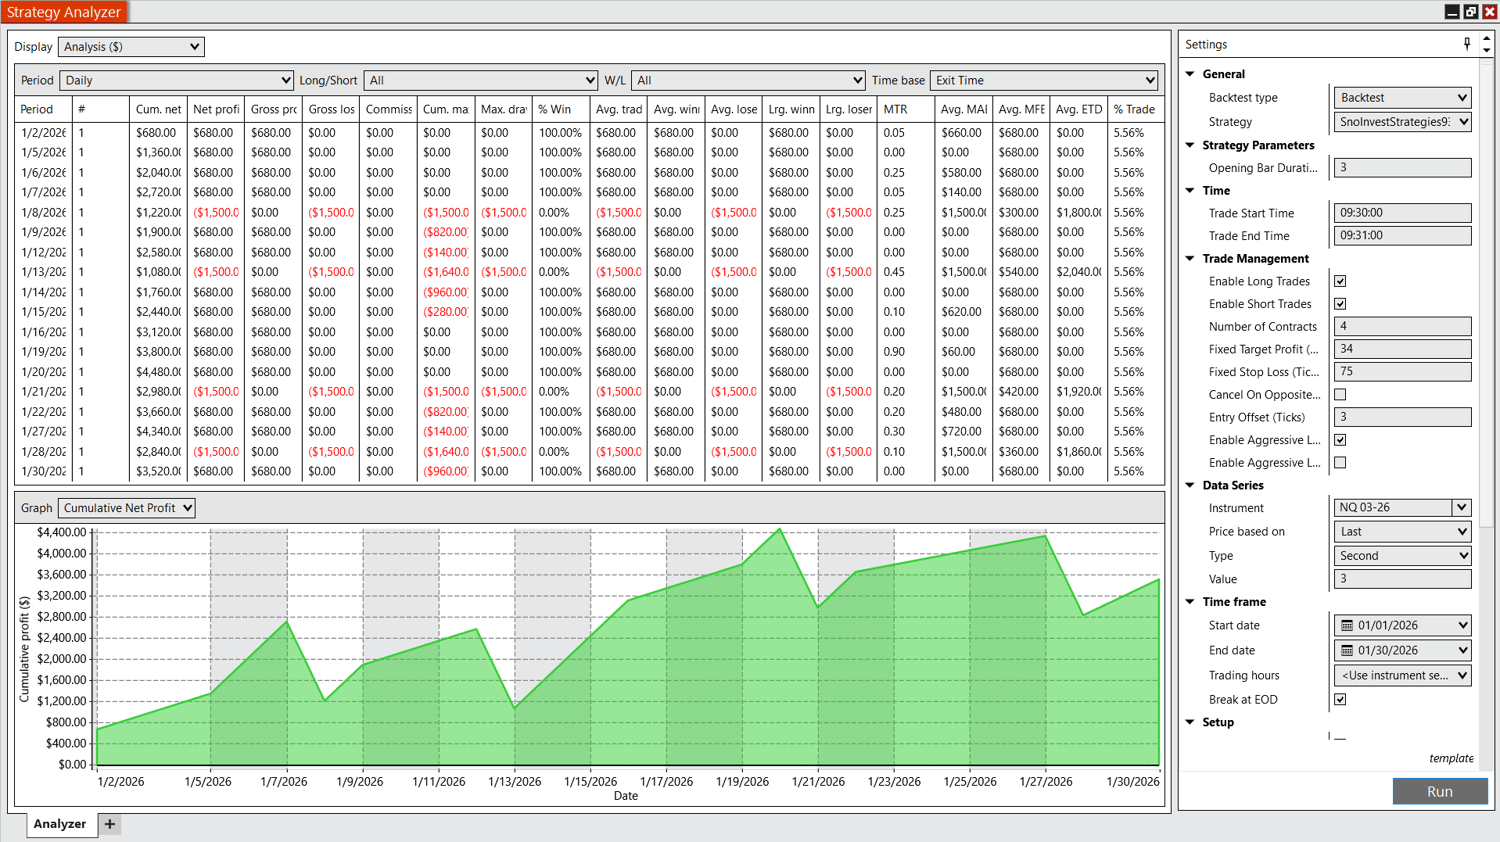
Task: Open the Period Daily dropdown
Action: [x=176, y=80]
